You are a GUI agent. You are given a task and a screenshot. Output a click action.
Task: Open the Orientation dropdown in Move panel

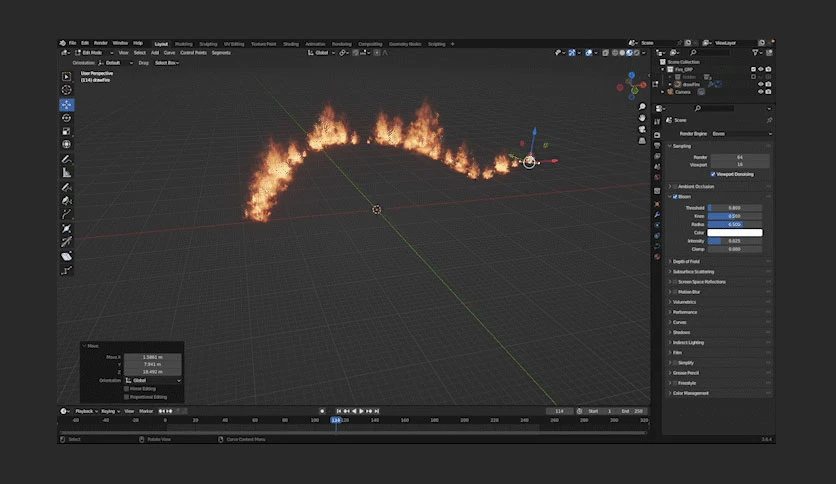153,381
